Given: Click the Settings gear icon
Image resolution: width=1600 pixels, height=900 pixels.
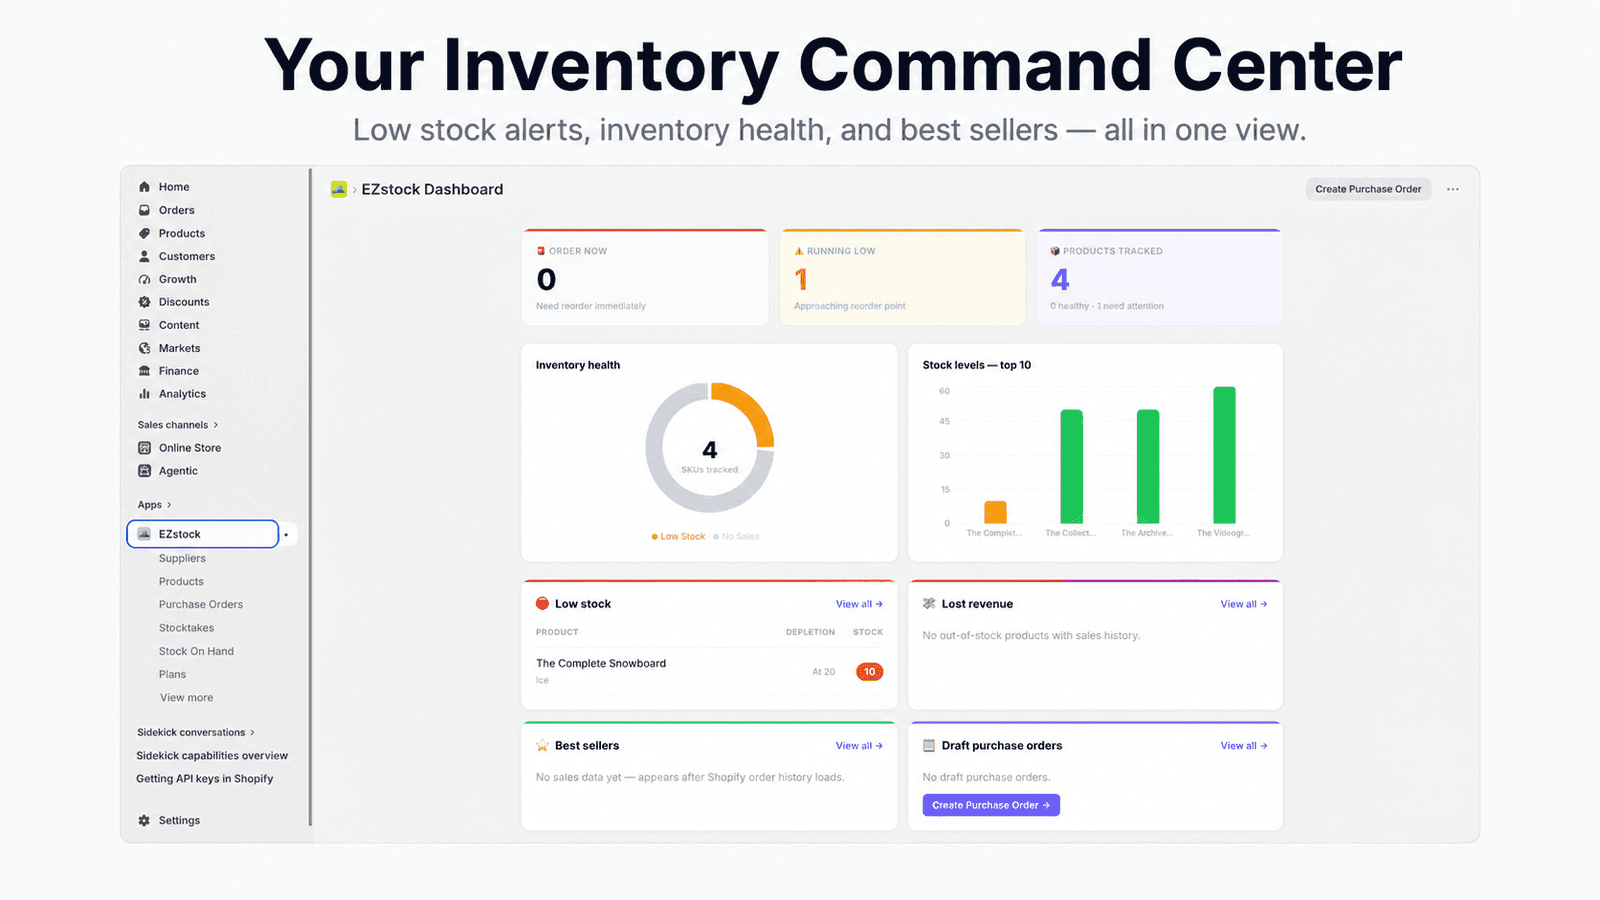Looking at the screenshot, I should click(x=144, y=820).
